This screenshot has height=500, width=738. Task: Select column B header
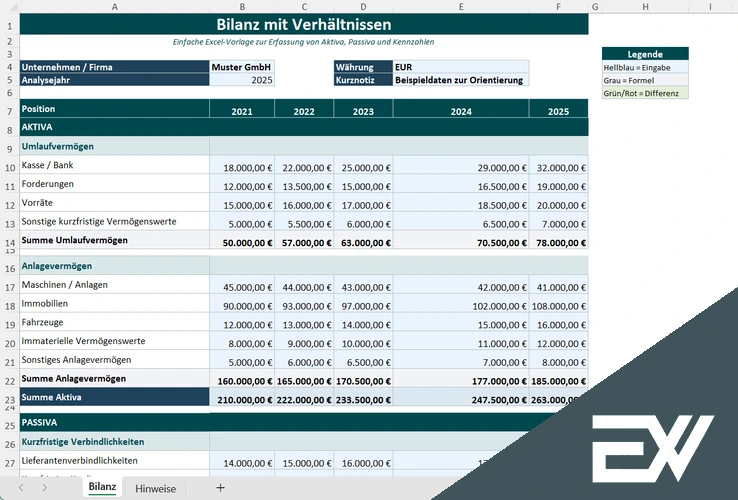point(242,7)
